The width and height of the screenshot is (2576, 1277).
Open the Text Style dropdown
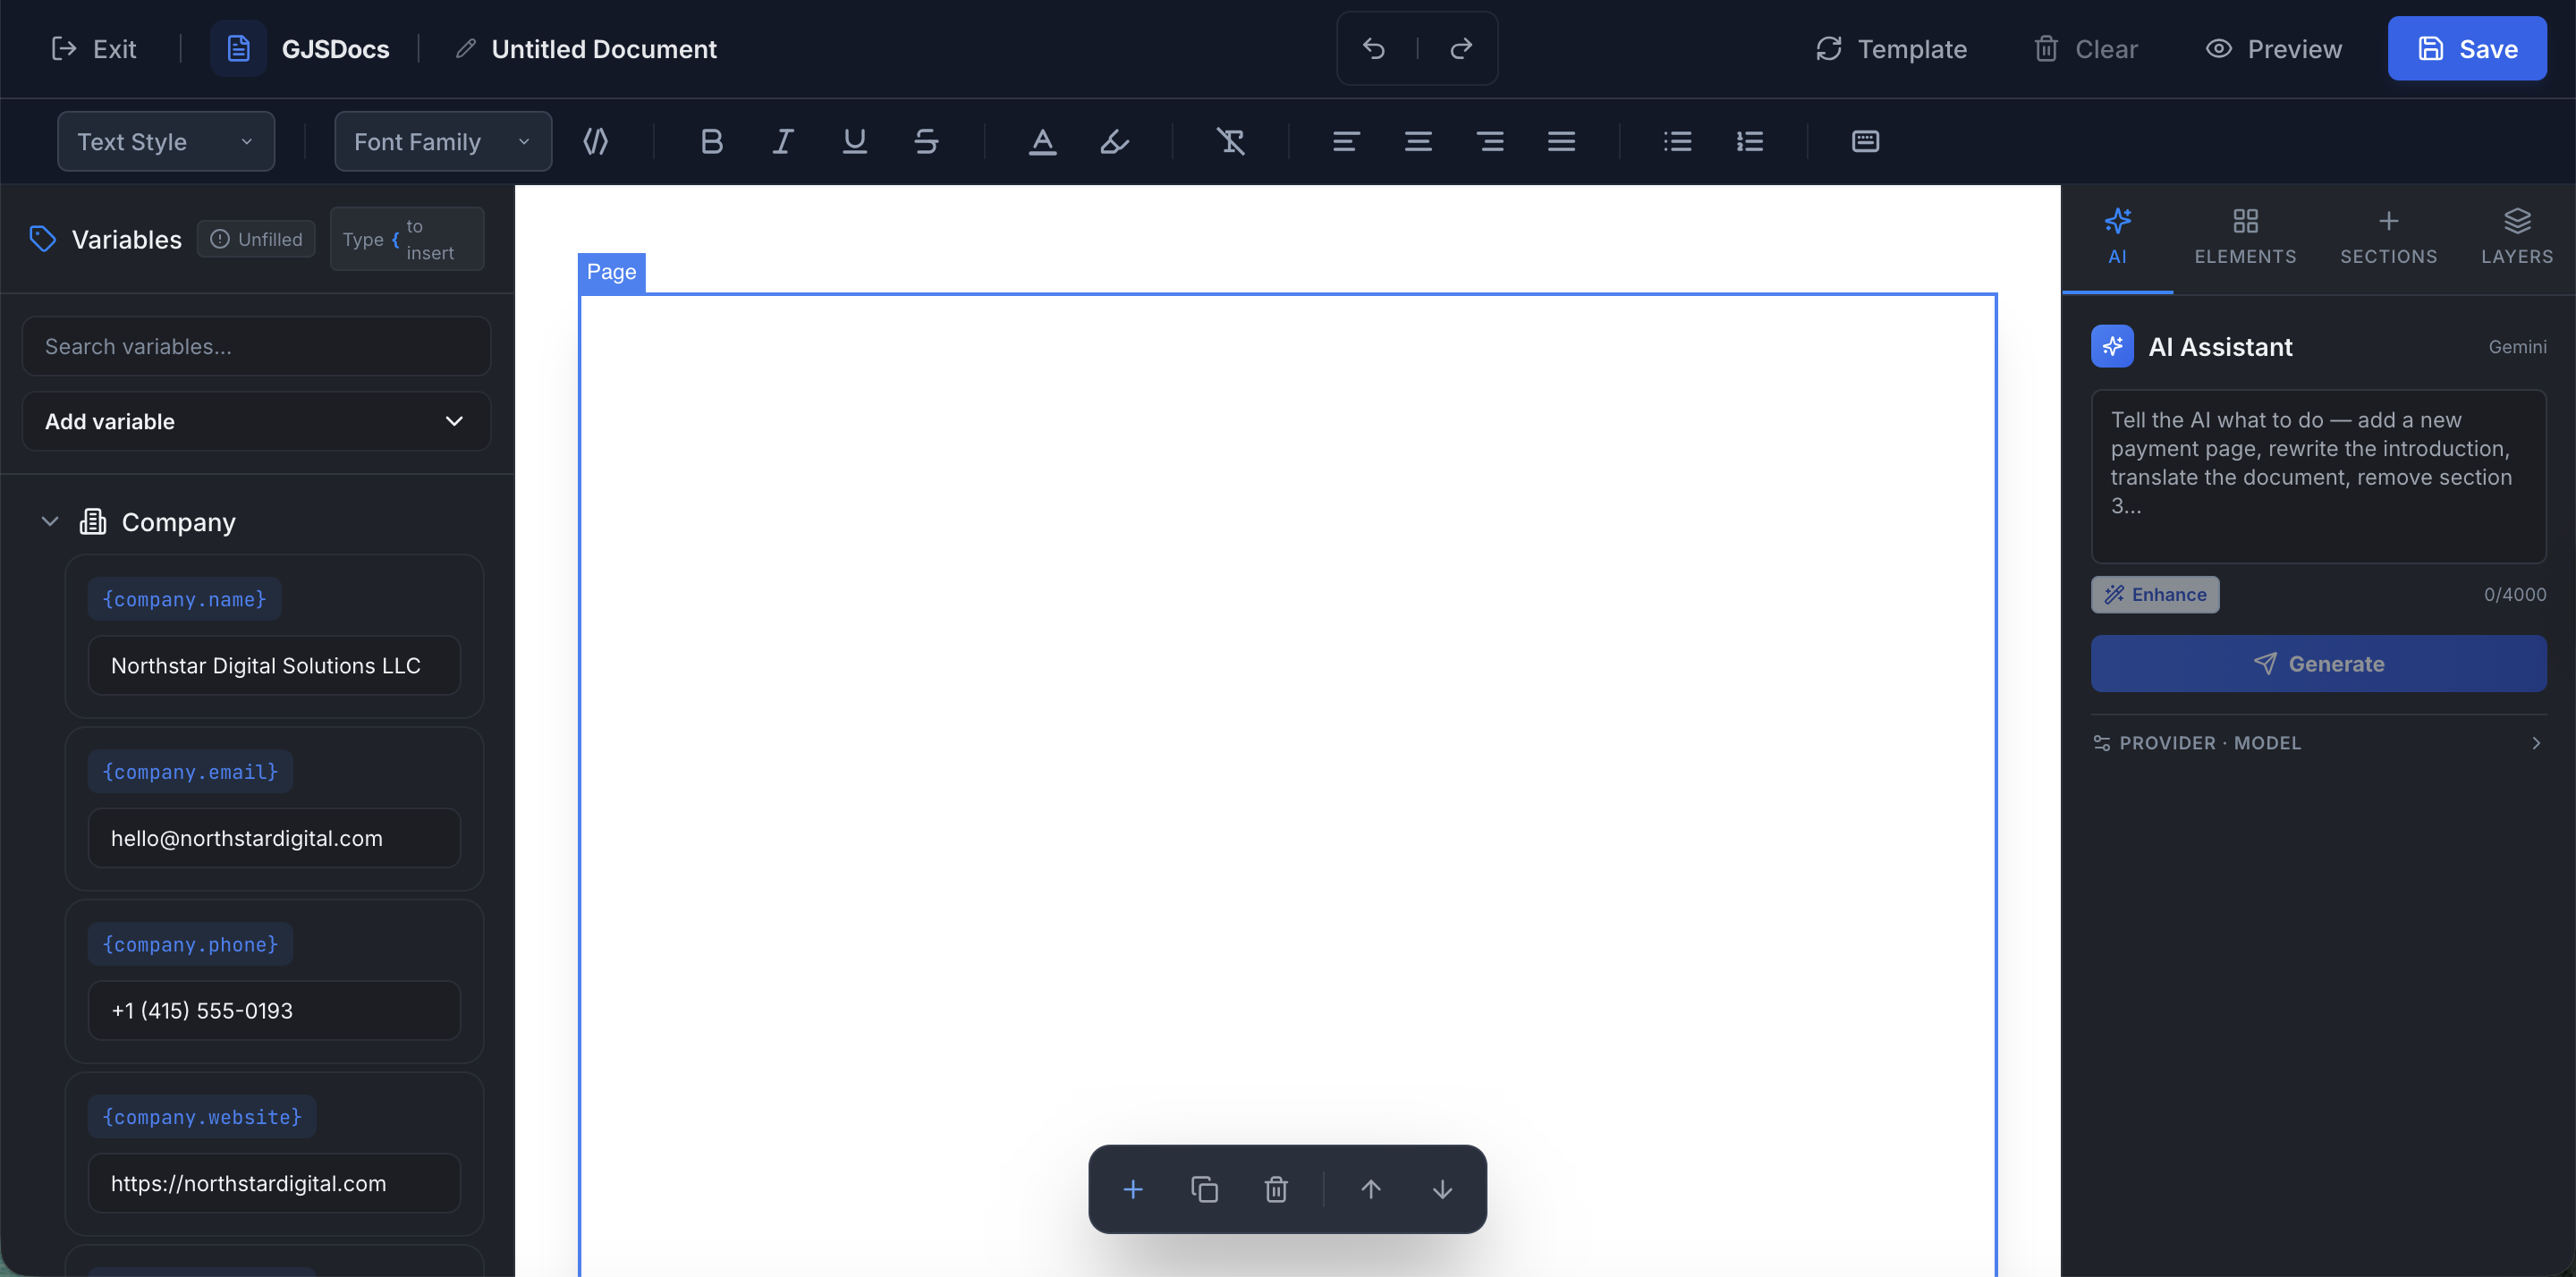166,141
